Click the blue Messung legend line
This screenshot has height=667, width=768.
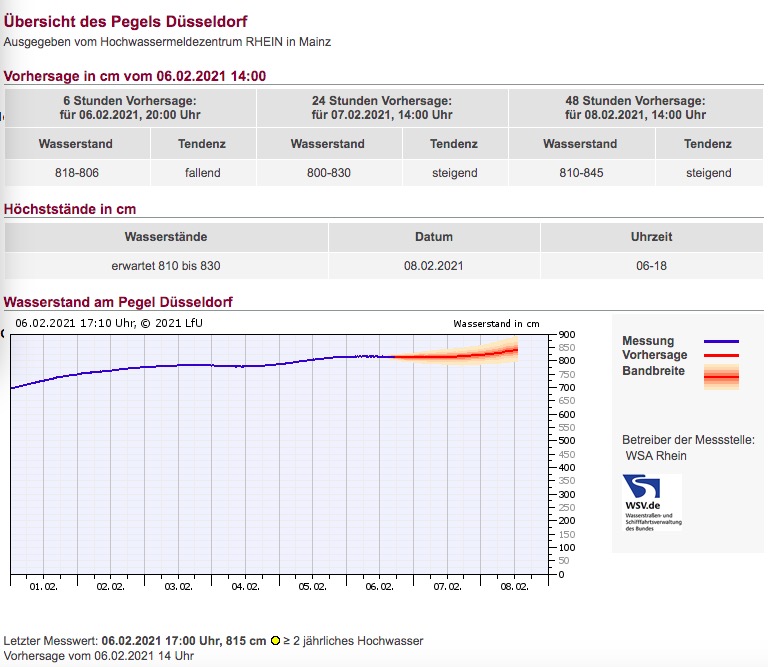point(721,341)
